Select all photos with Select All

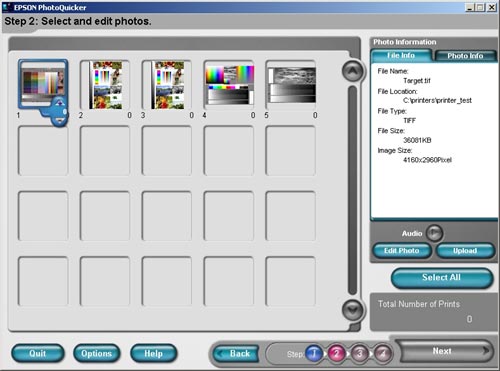pos(442,278)
